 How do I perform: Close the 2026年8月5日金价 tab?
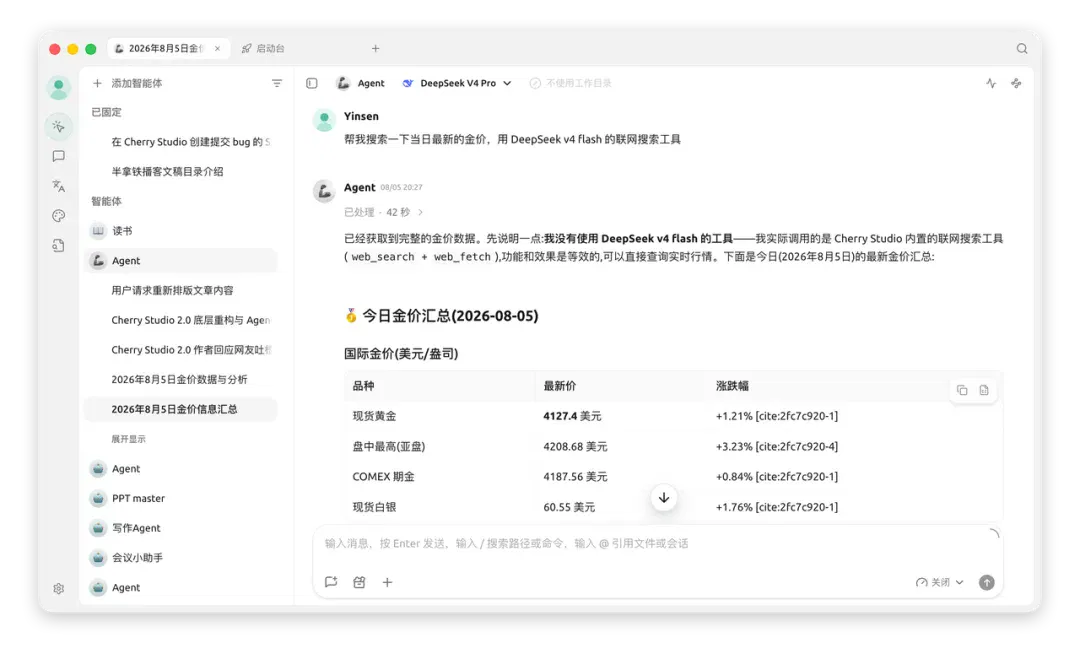point(218,48)
